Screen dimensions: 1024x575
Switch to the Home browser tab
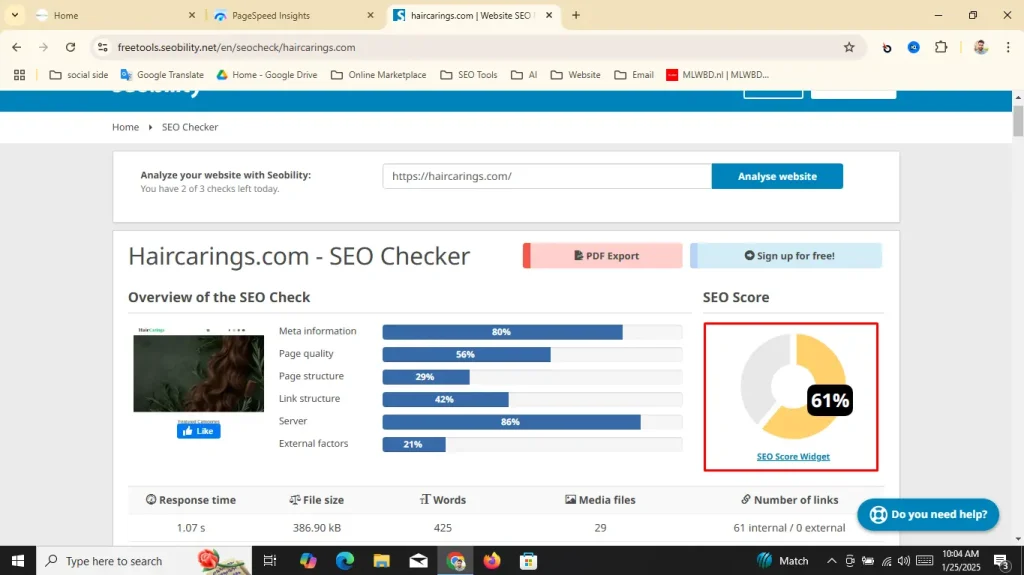pos(110,16)
